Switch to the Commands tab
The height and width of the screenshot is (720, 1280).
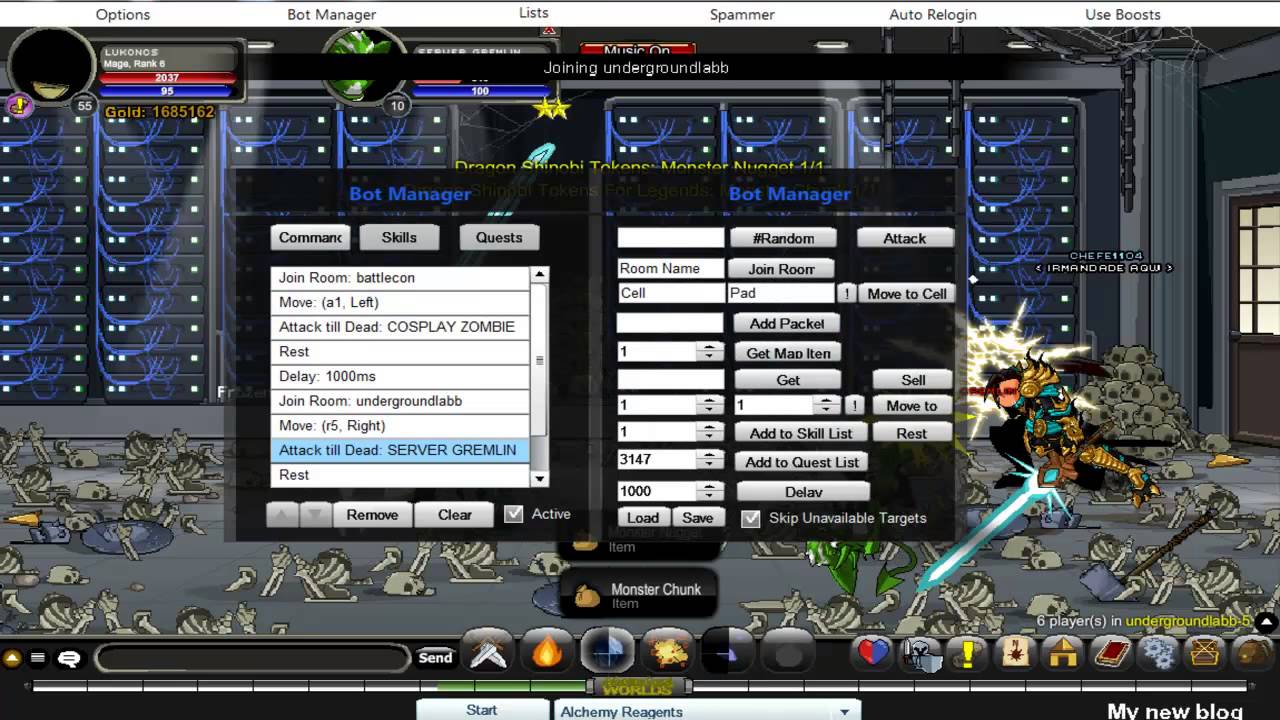(x=310, y=237)
